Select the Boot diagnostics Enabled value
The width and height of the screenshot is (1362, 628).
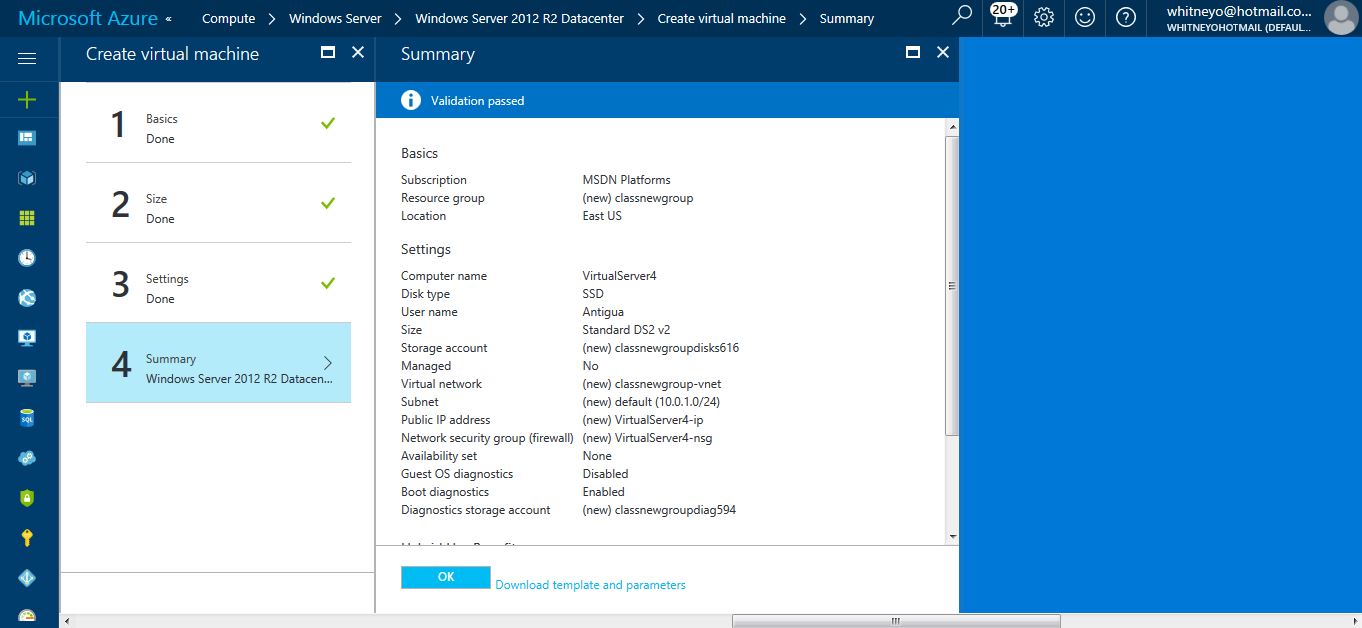pos(603,492)
